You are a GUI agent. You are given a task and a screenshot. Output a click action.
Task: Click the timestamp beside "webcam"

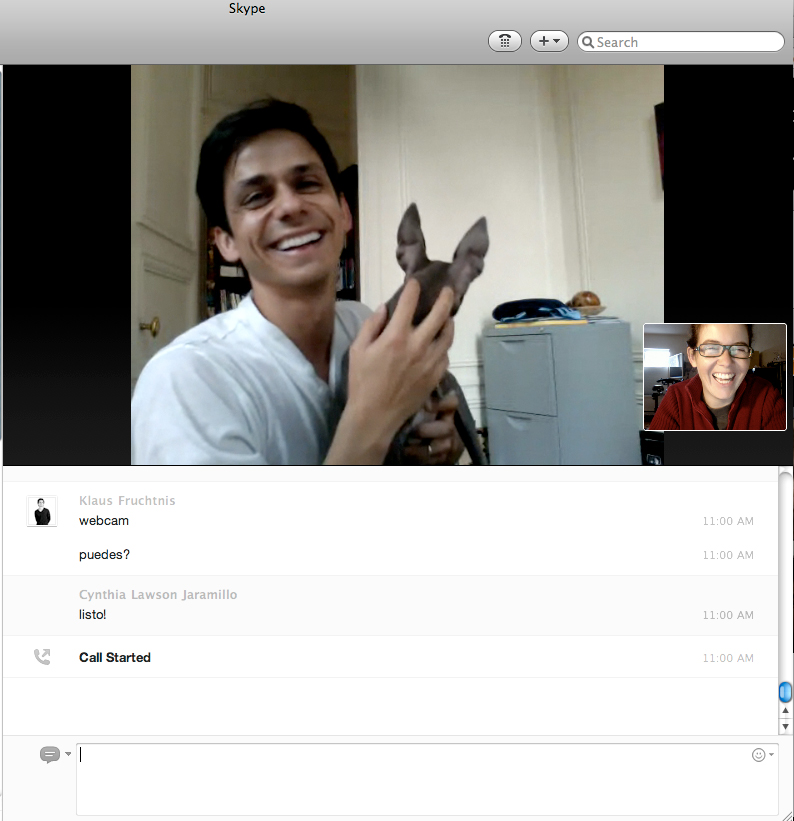(728, 521)
